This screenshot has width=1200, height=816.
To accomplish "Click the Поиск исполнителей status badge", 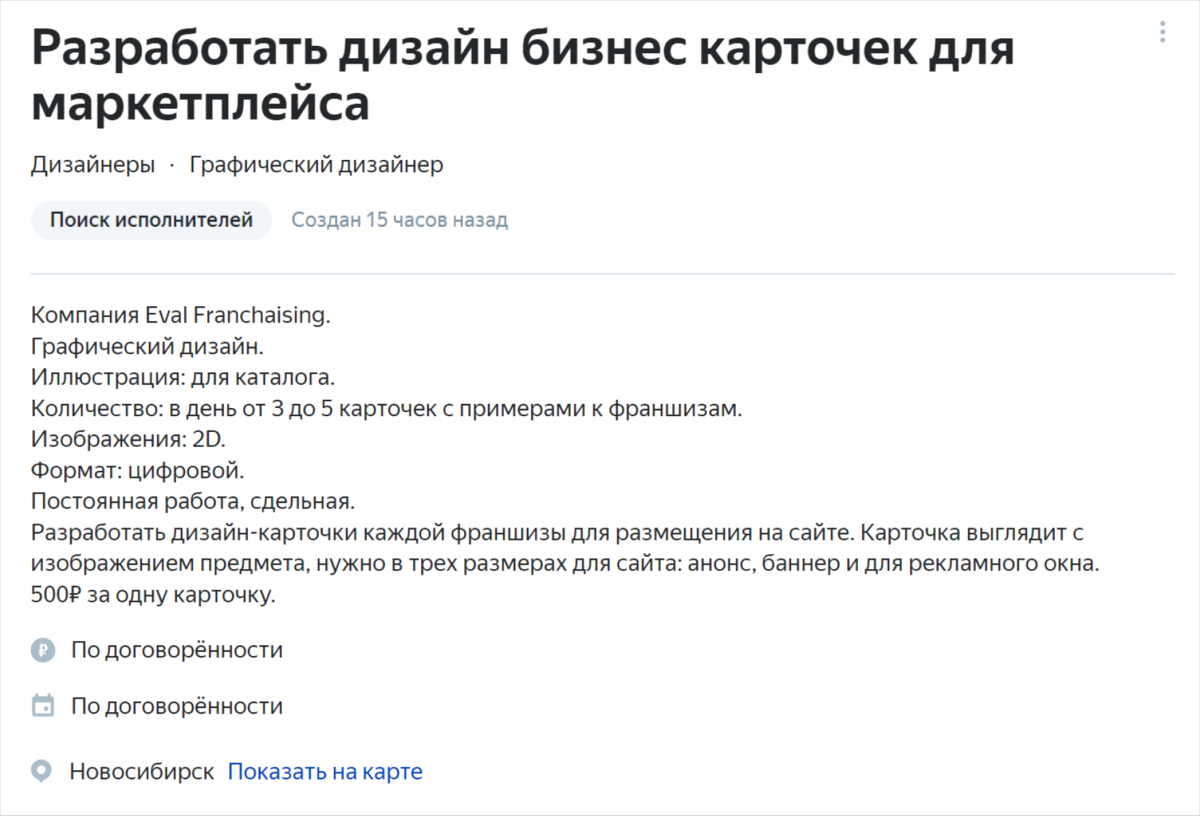I will (x=151, y=220).
